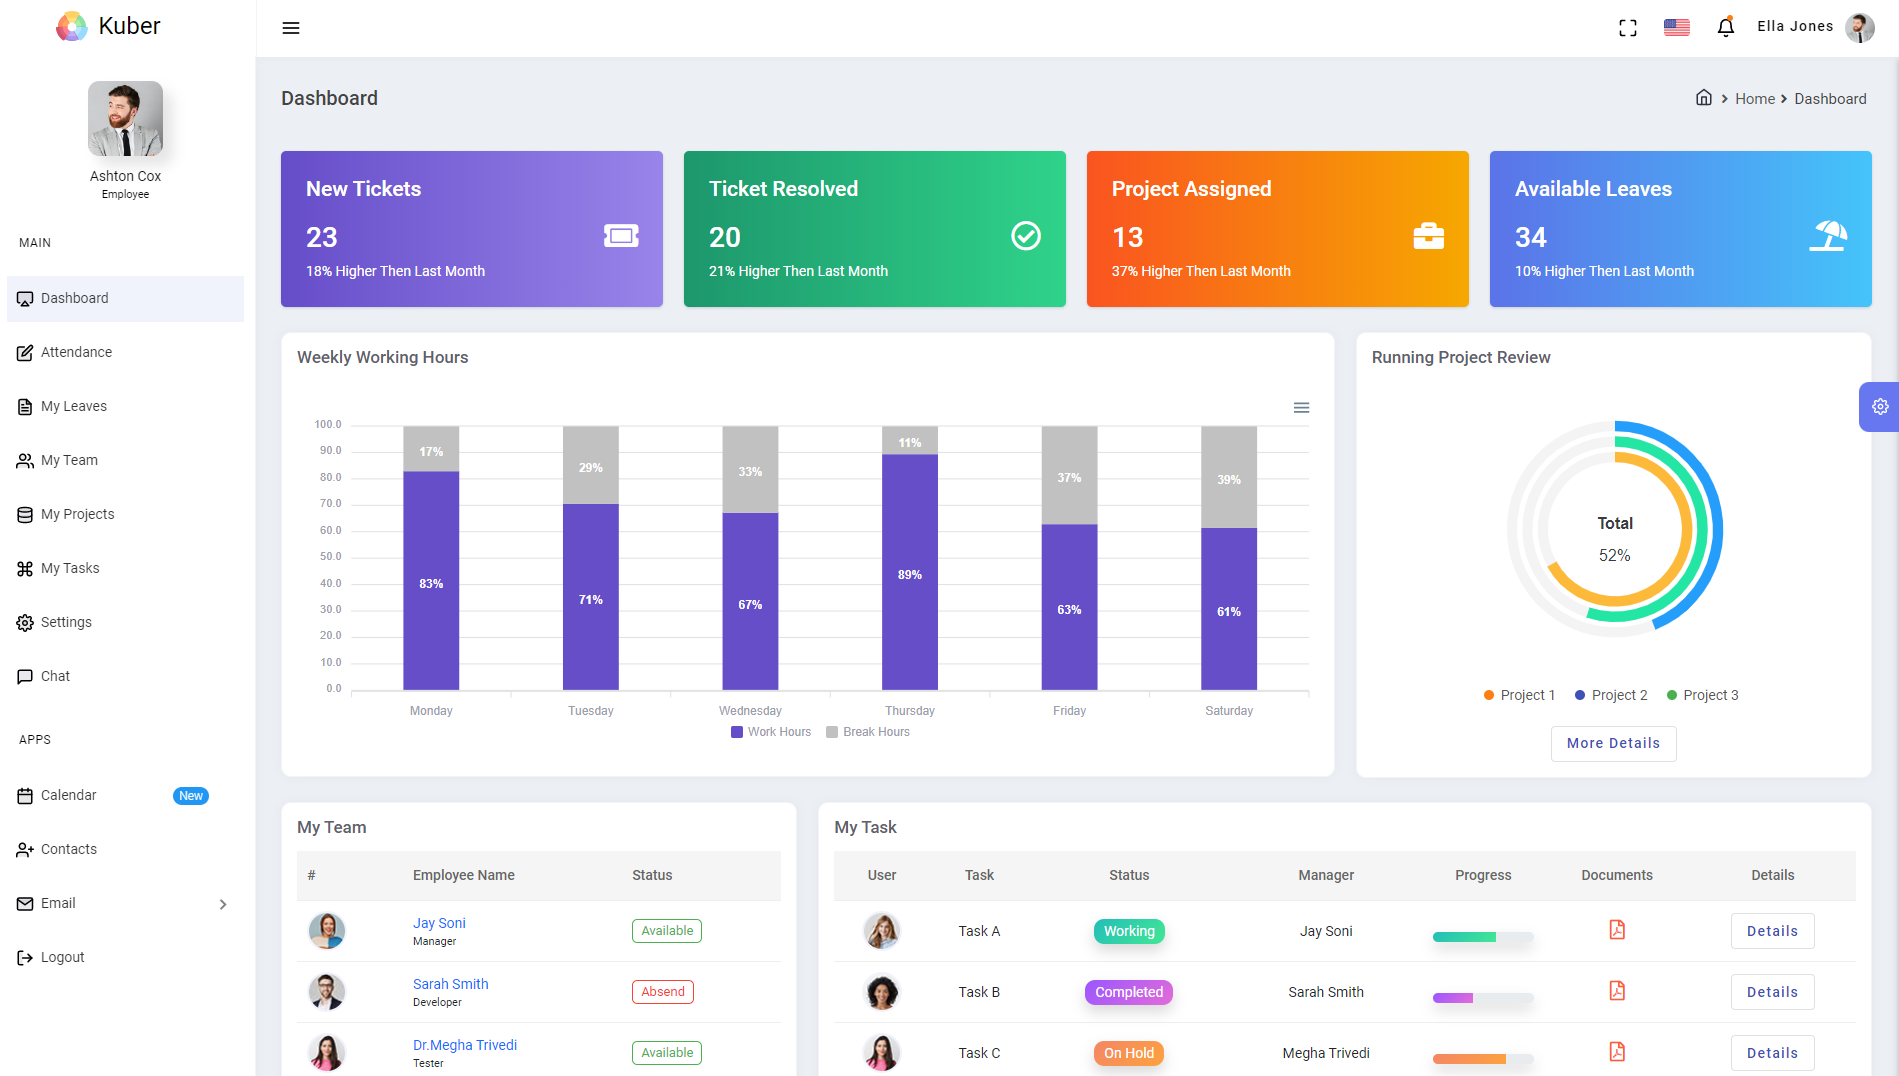The height and width of the screenshot is (1076, 1899).
Task: Open Task A's PDF document icon
Action: [1617, 930]
